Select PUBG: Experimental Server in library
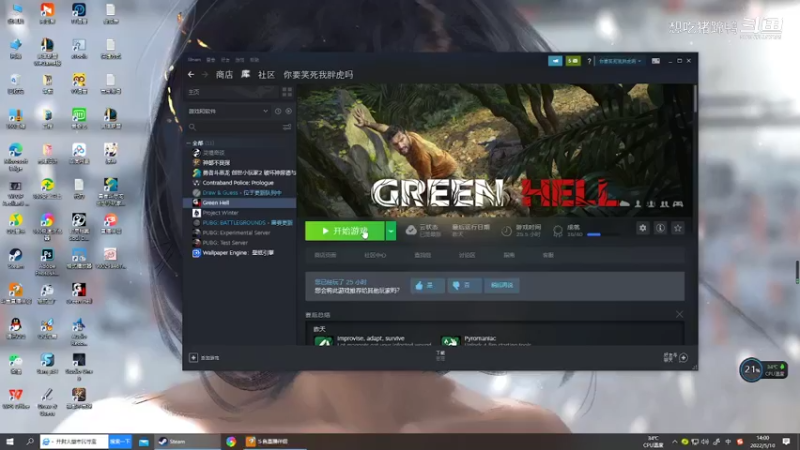 click(240, 233)
